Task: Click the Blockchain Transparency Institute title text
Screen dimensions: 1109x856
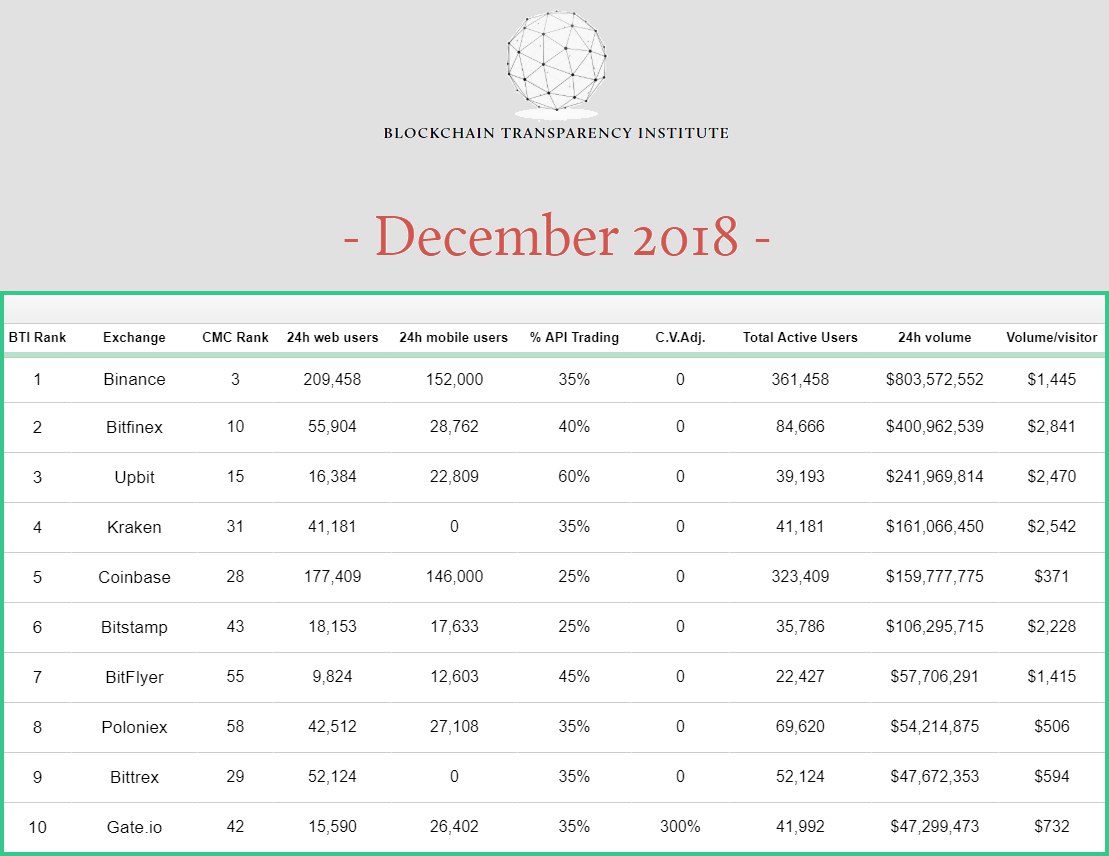Action: [x=556, y=133]
